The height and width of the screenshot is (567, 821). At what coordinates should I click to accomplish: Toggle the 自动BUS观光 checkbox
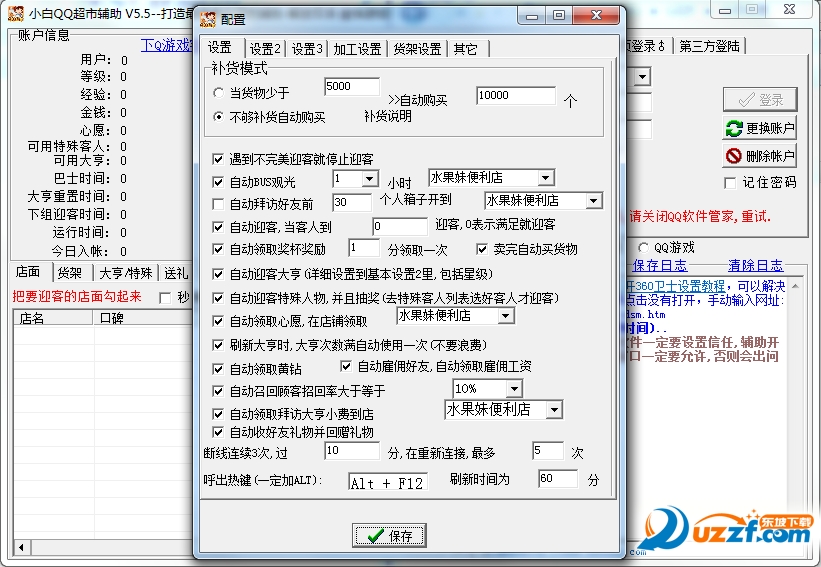pyautogui.click(x=218, y=182)
